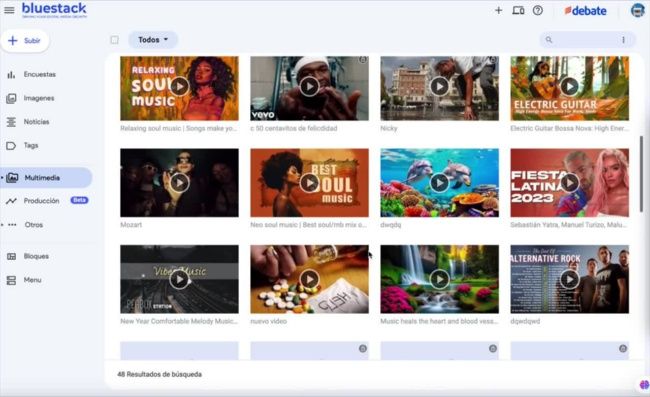Open the devices preview icon

click(518, 10)
